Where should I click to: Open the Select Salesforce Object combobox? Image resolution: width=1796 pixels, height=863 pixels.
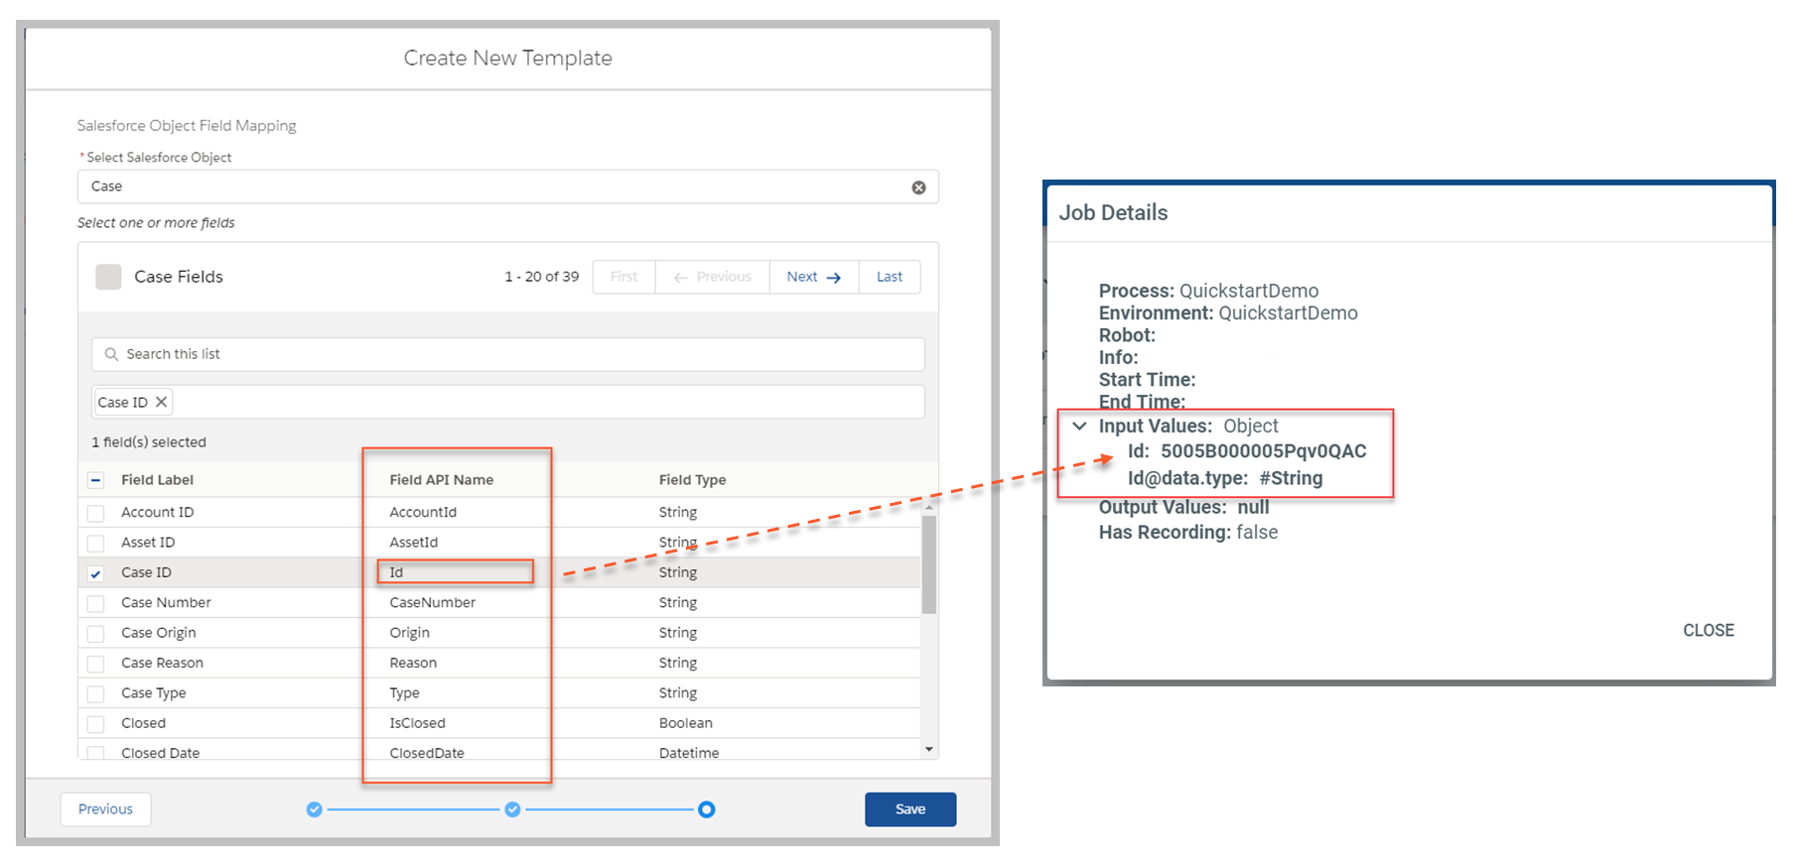click(495, 187)
